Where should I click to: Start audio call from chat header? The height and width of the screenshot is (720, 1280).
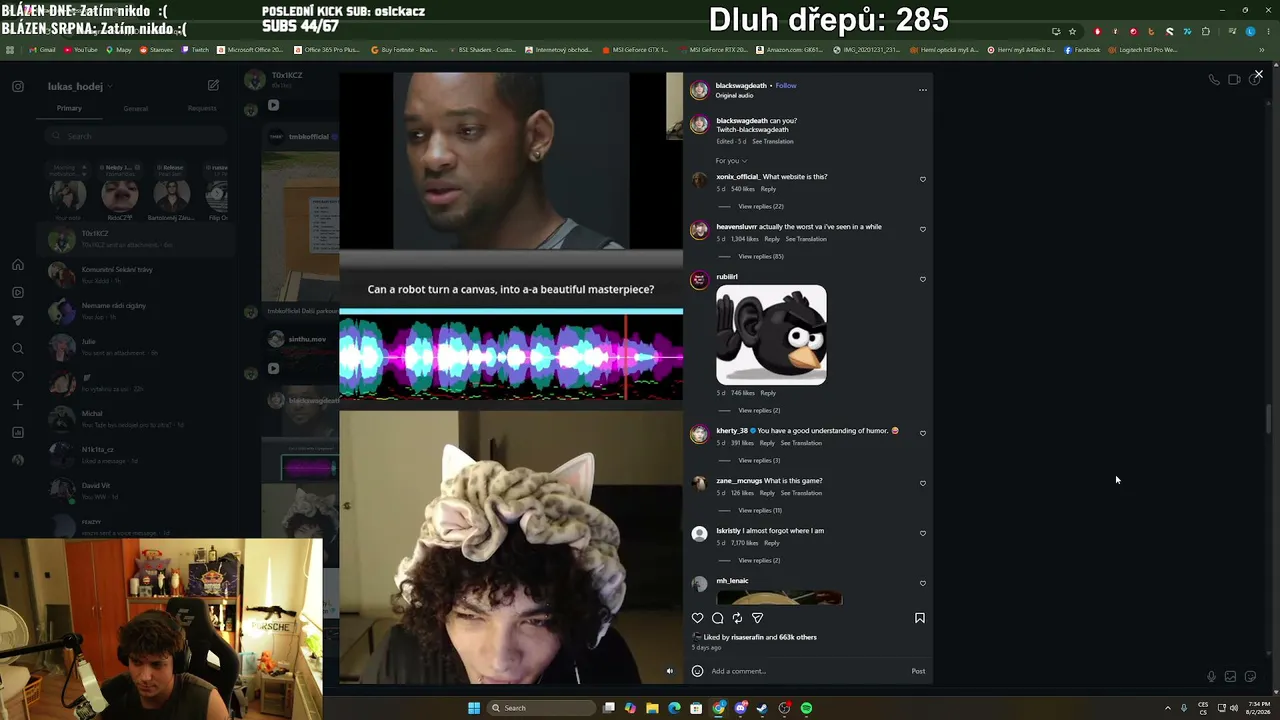(x=1214, y=80)
